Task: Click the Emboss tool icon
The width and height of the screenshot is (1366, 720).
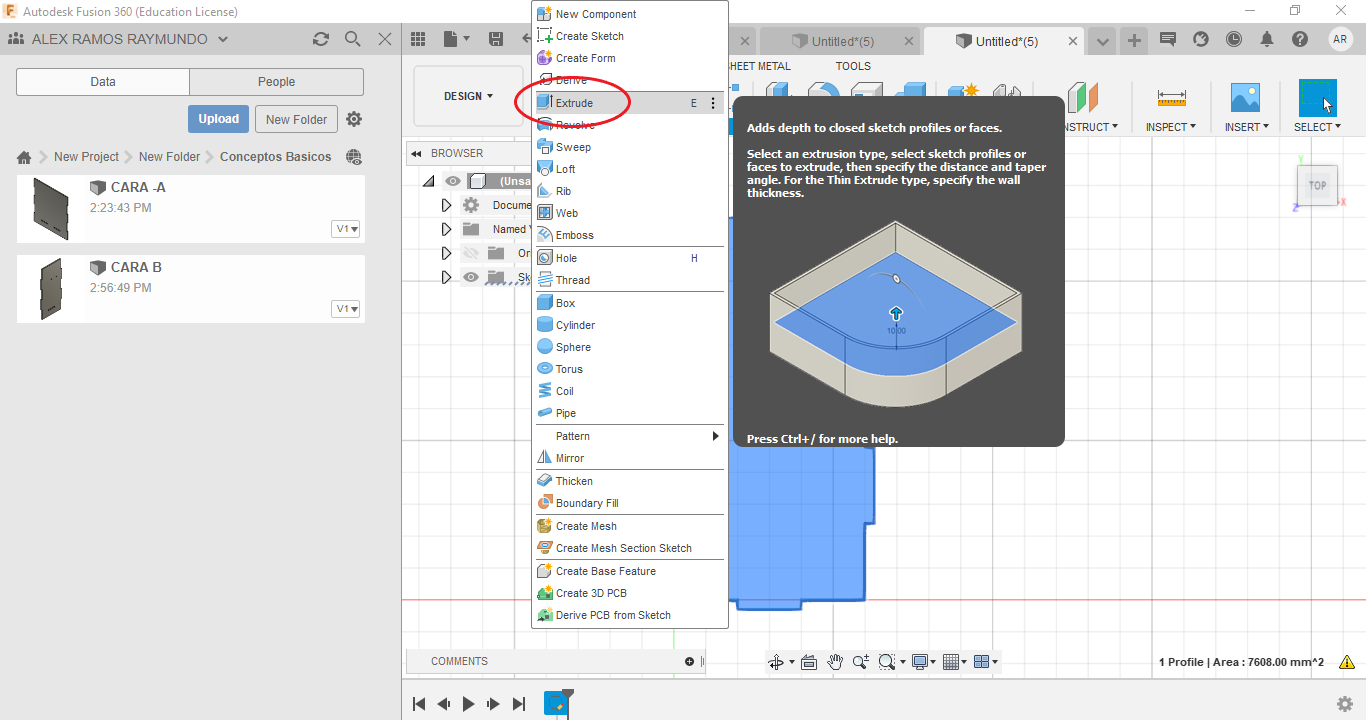Action: pyautogui.click(x=545, y=235)
